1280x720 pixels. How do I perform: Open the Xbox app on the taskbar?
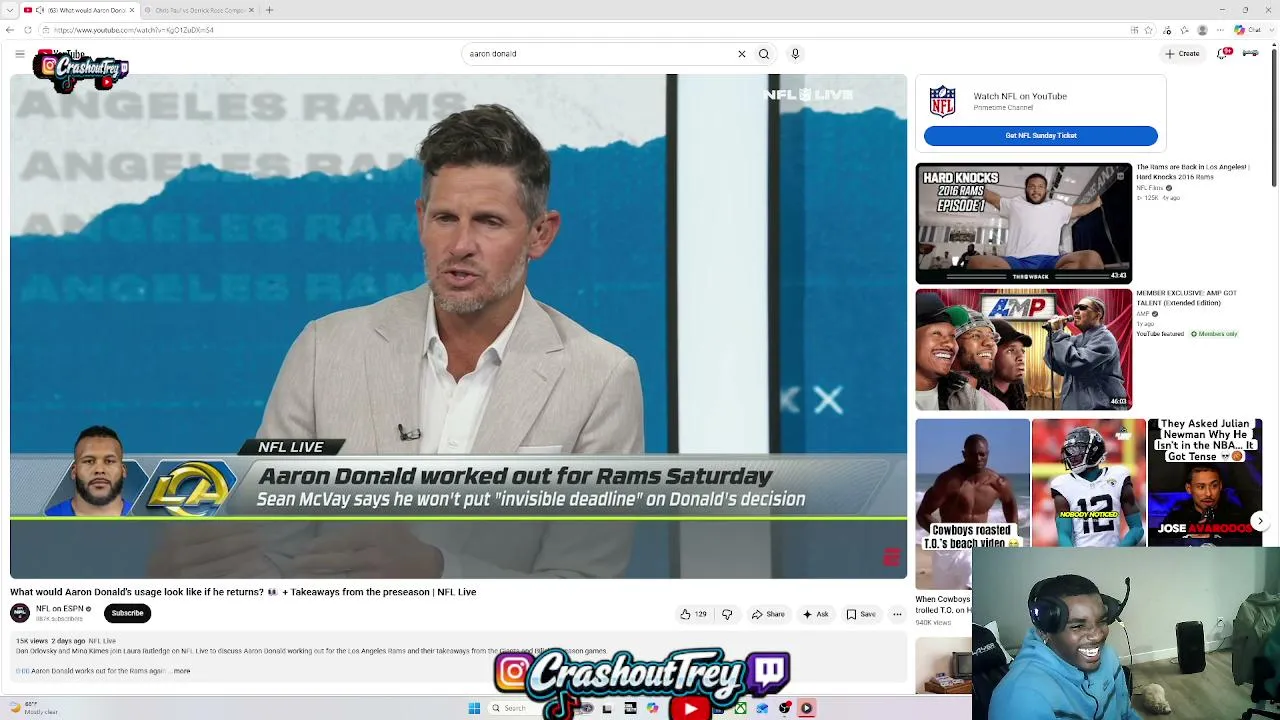pos(740,708)
